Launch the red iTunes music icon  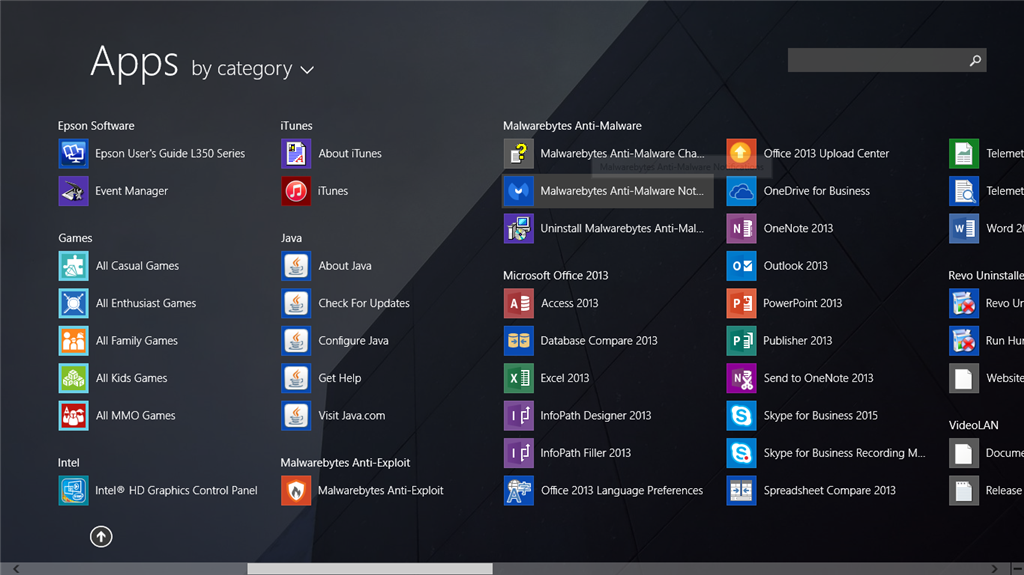click(x=296, y=191)
